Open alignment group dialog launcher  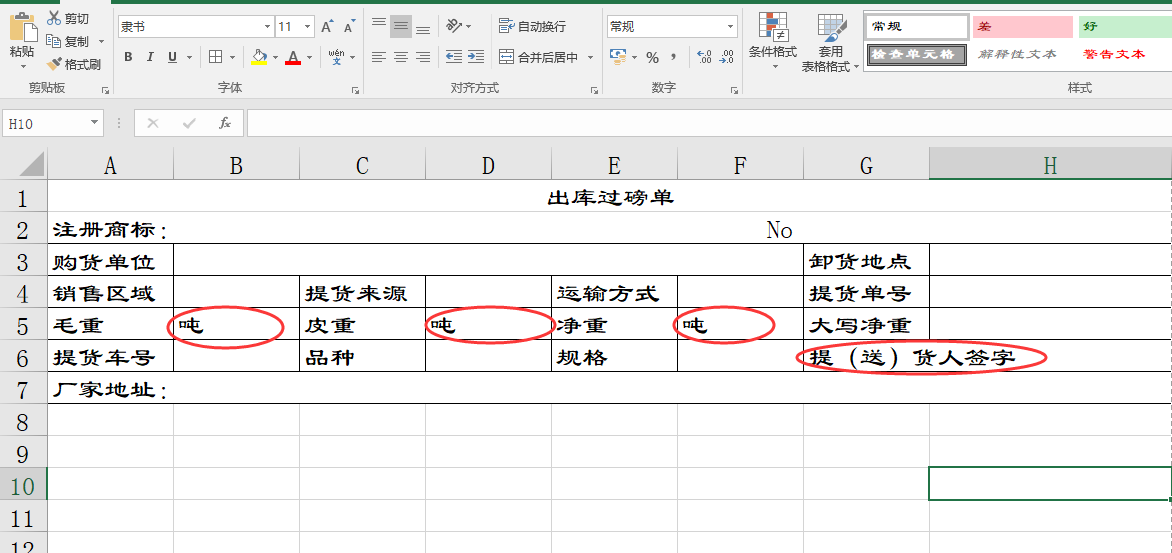pos(594,90)
